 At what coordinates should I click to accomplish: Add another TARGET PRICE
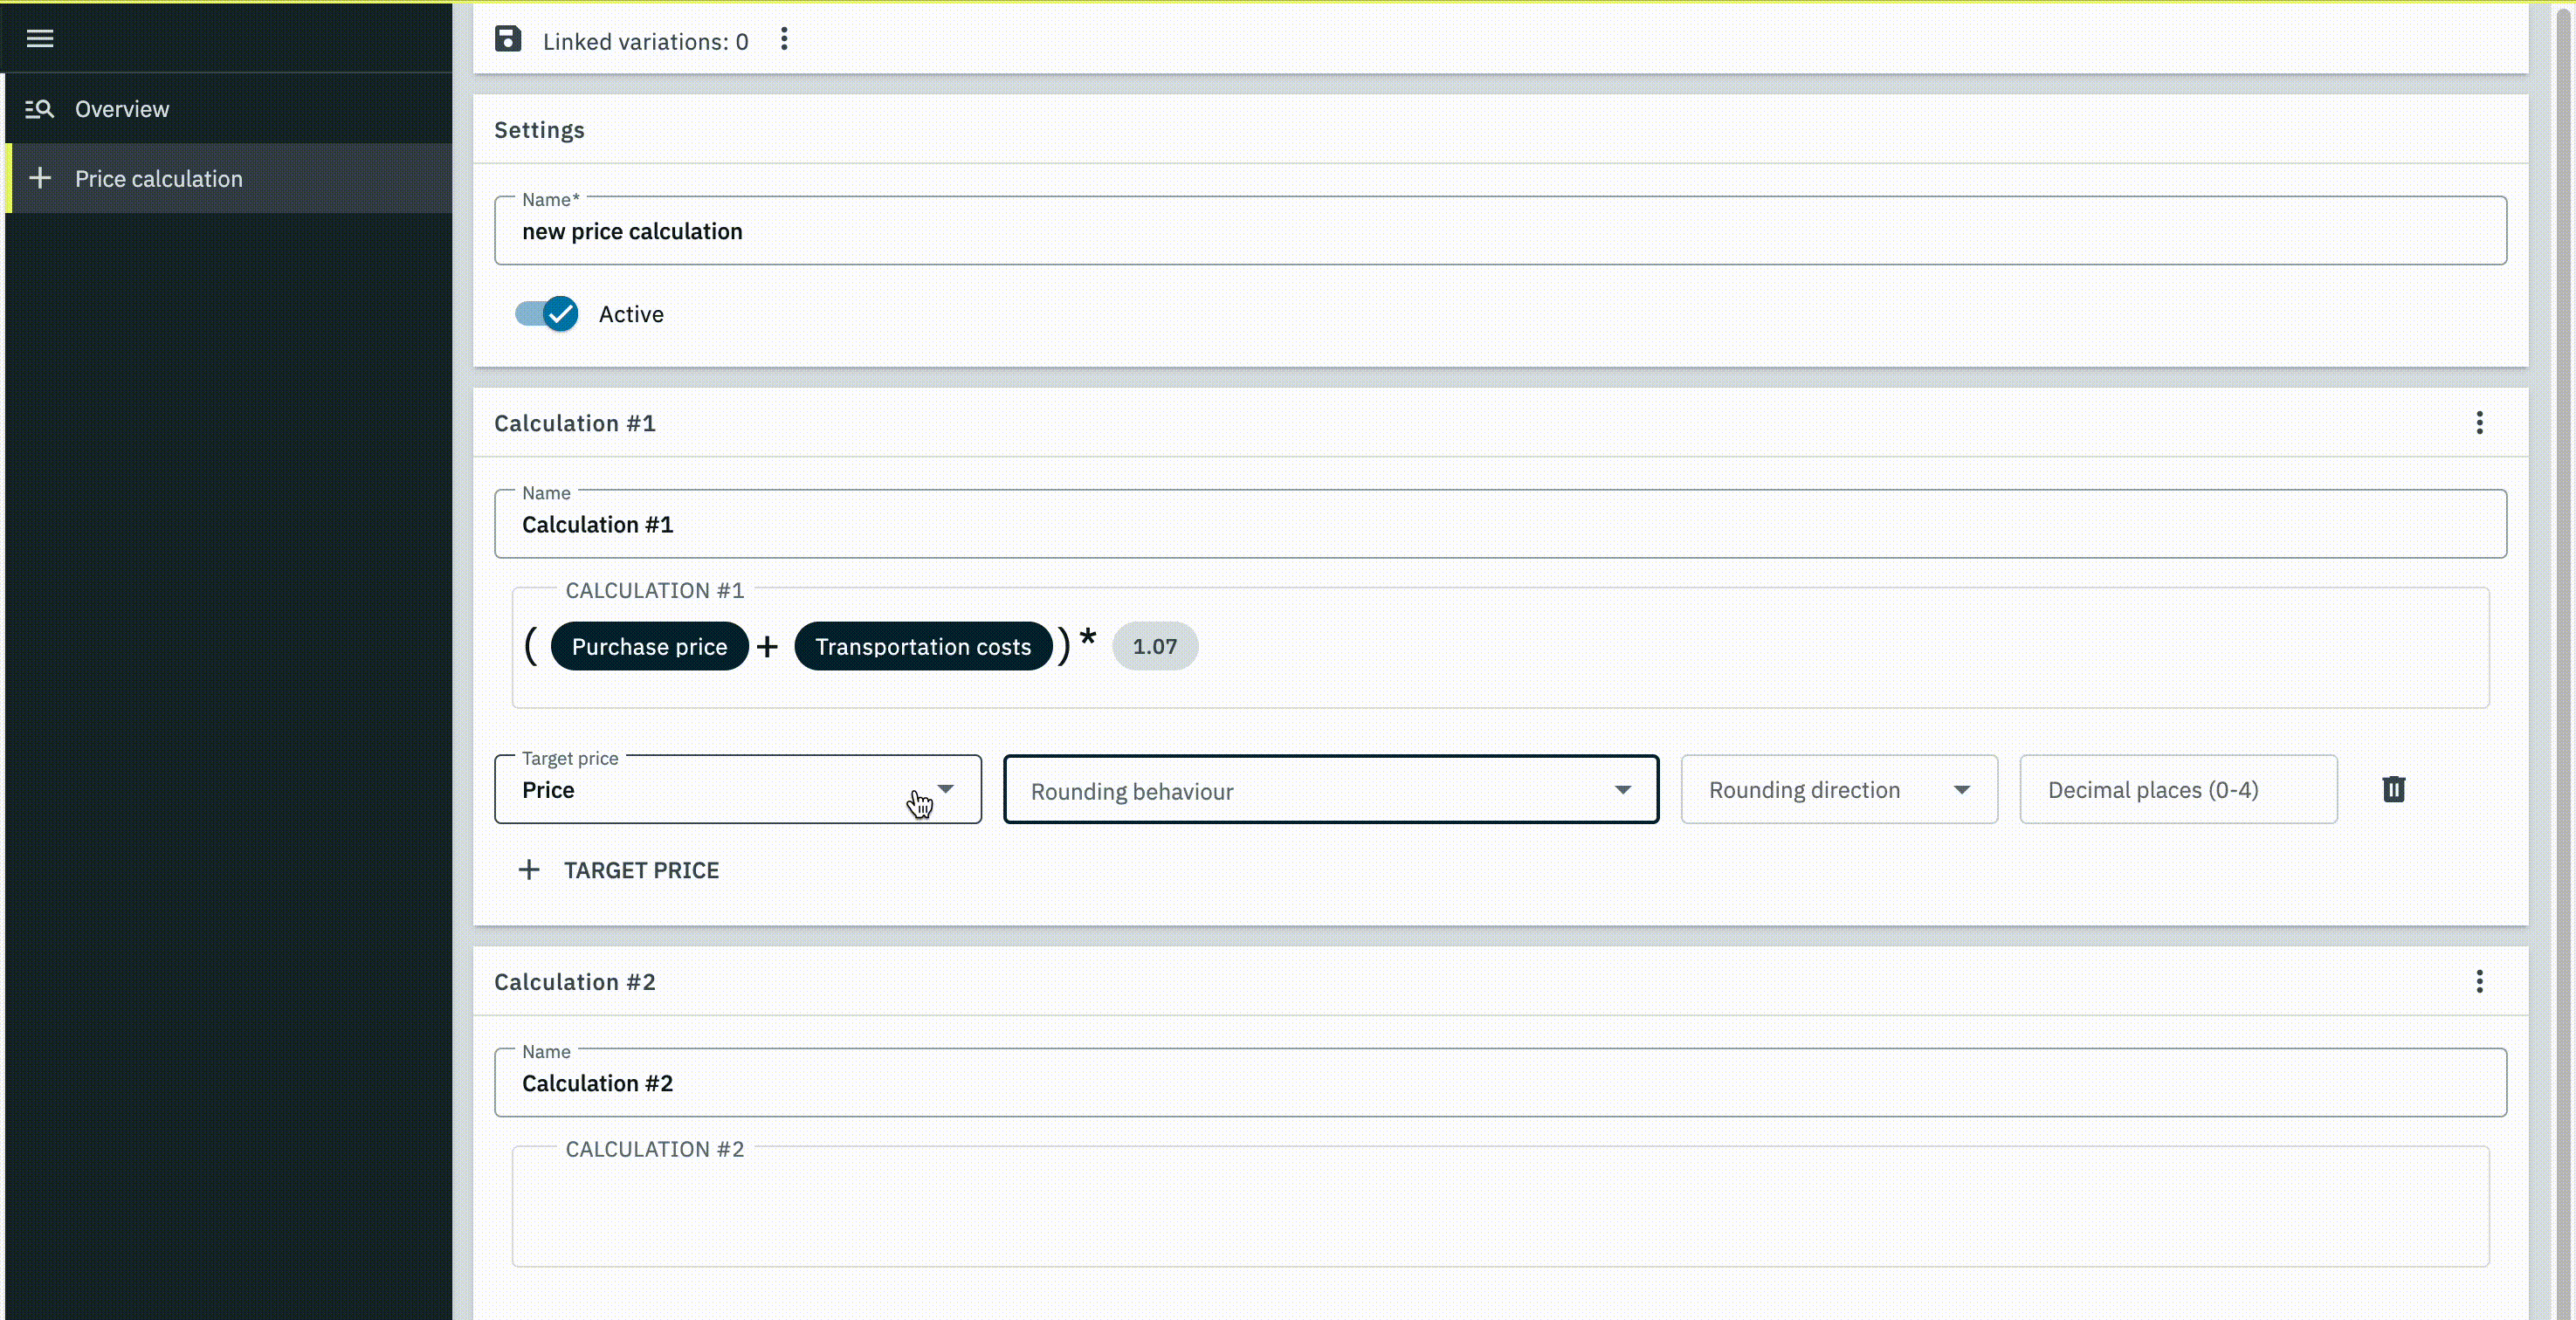(x=619, y=870)
